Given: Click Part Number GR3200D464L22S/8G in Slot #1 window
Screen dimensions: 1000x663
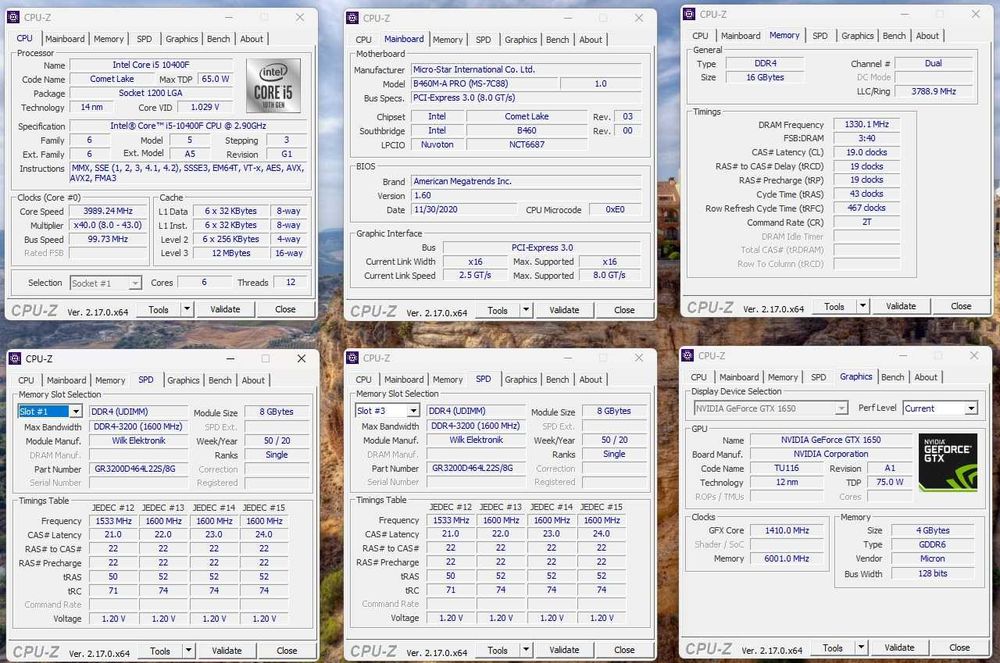Looking at the screenshot, I should point(139,469).
